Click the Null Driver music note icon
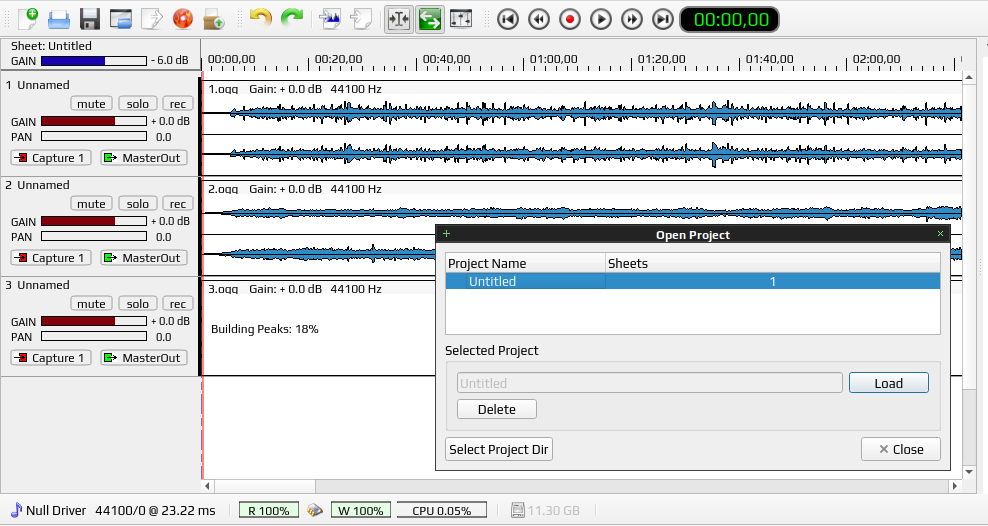This screenshot has width=988, height=526. [17, 510]
